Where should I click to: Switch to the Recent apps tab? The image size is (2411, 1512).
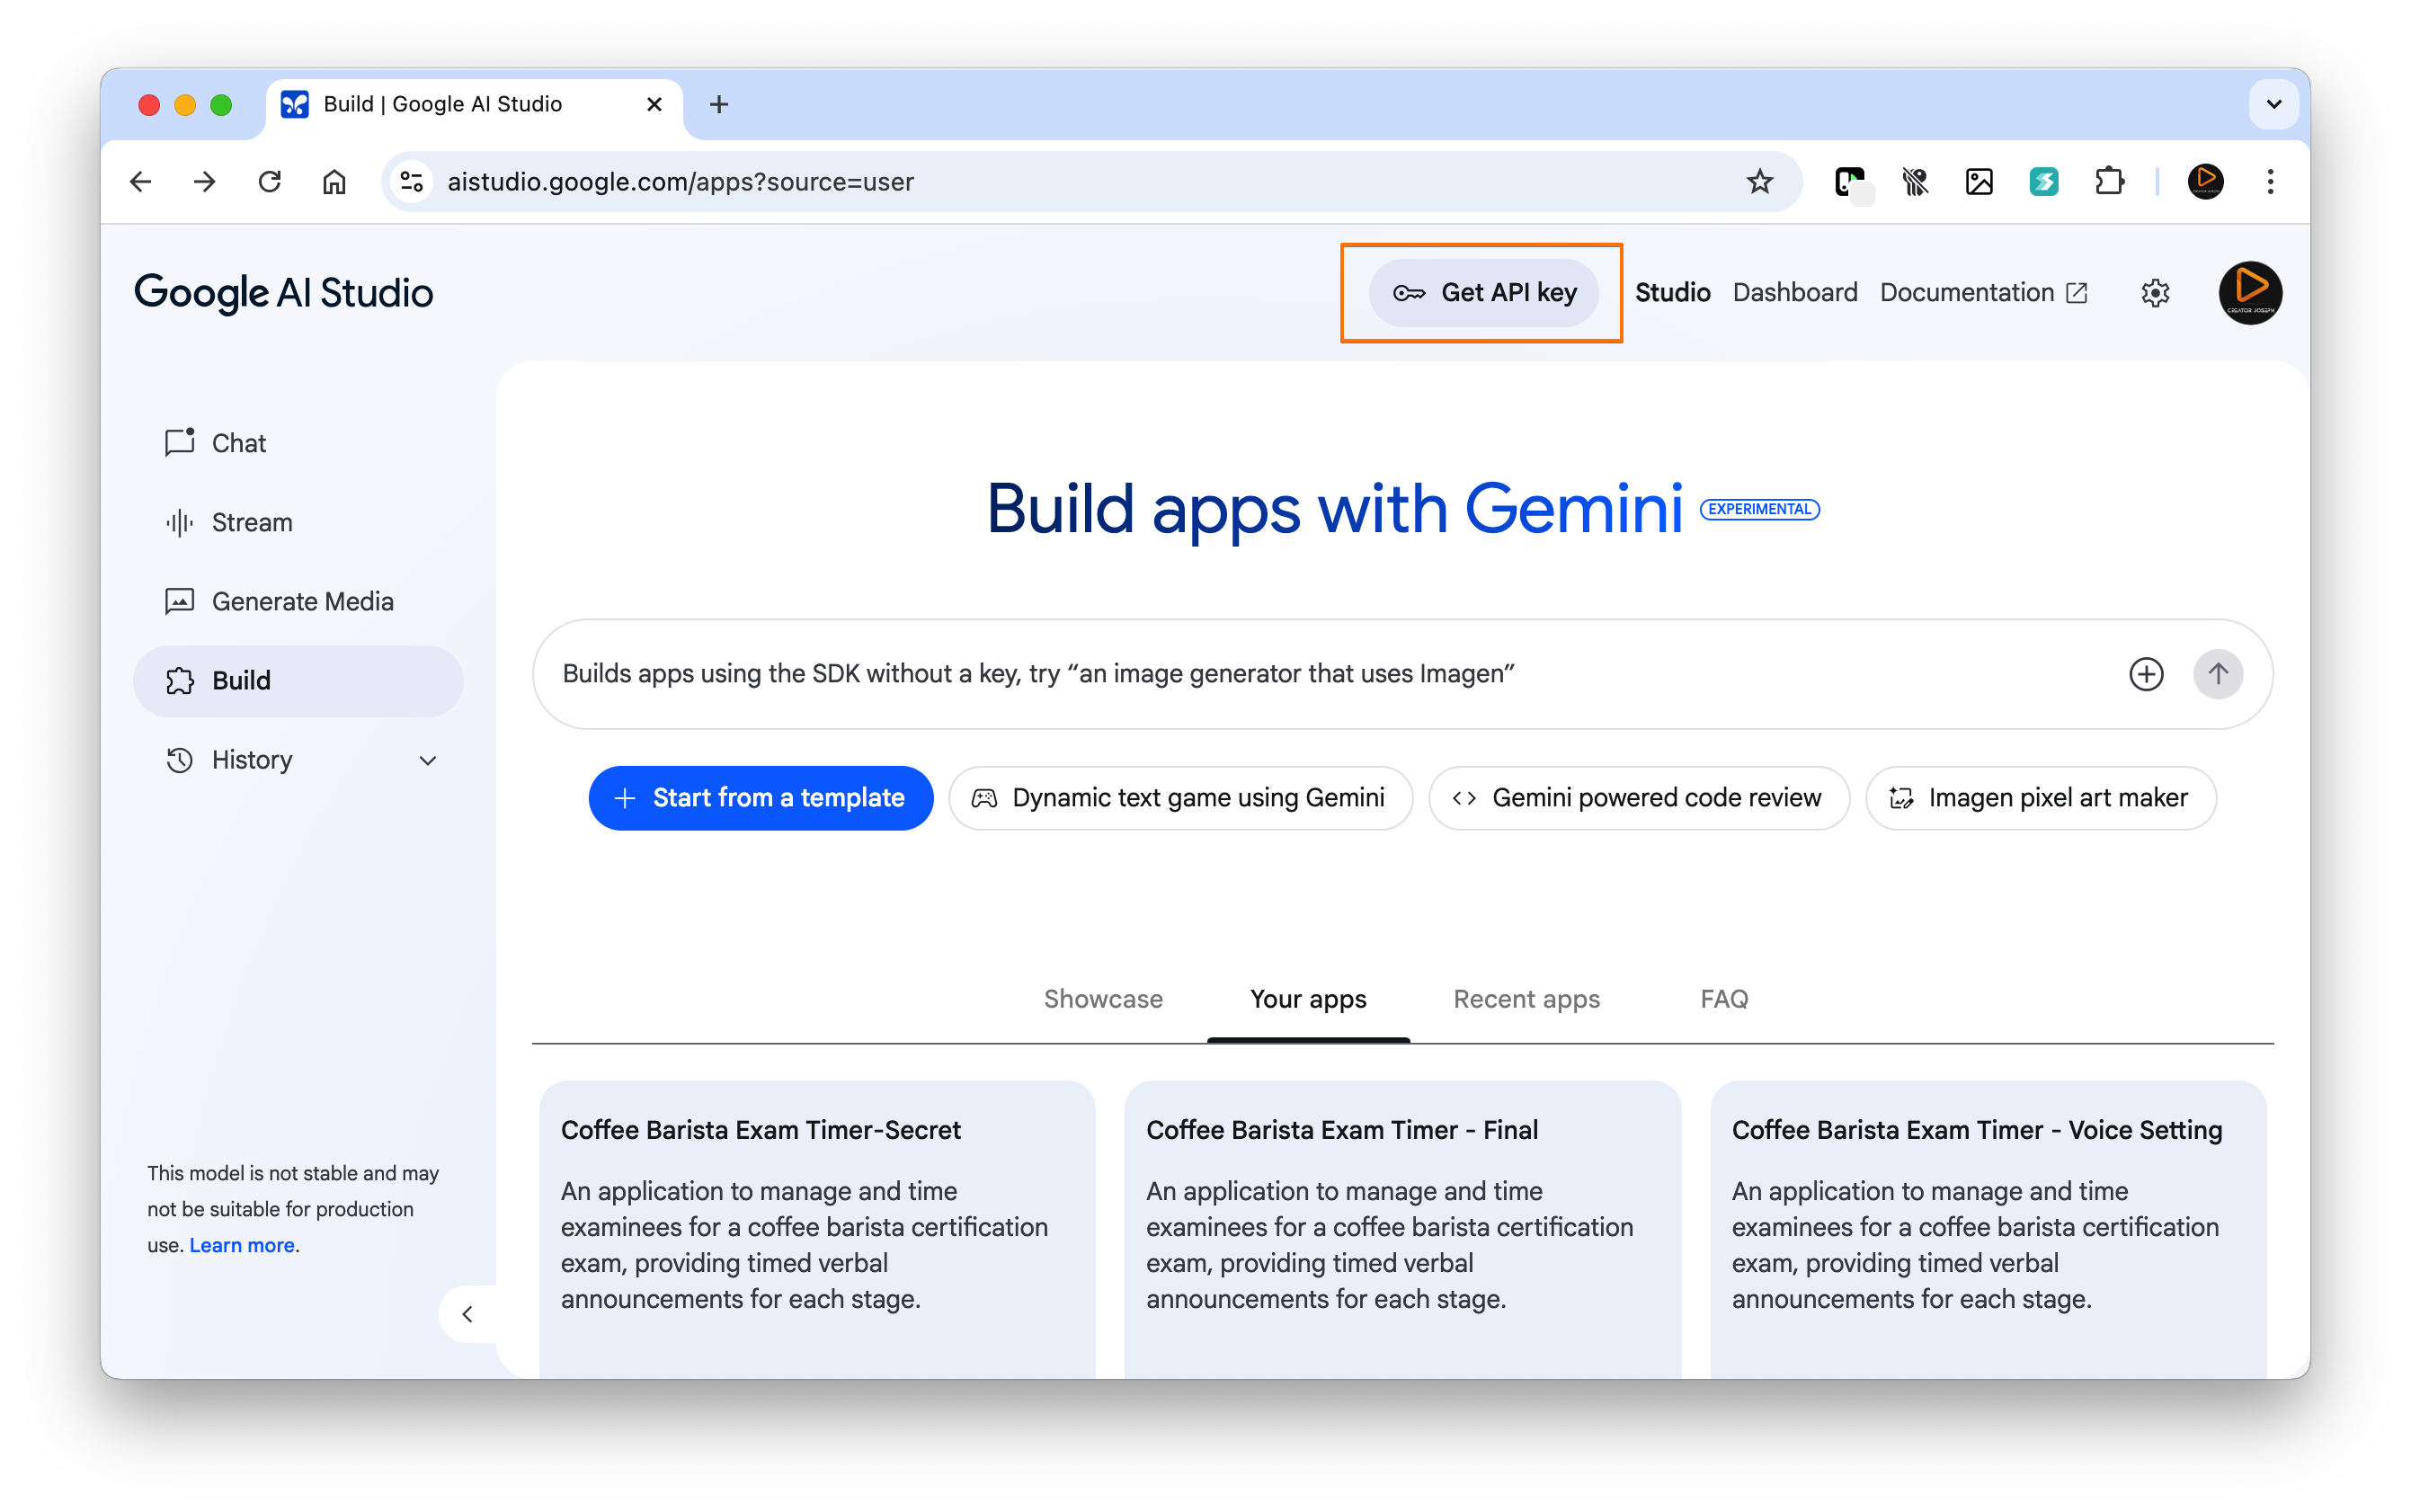click(x=1526, y=999)
